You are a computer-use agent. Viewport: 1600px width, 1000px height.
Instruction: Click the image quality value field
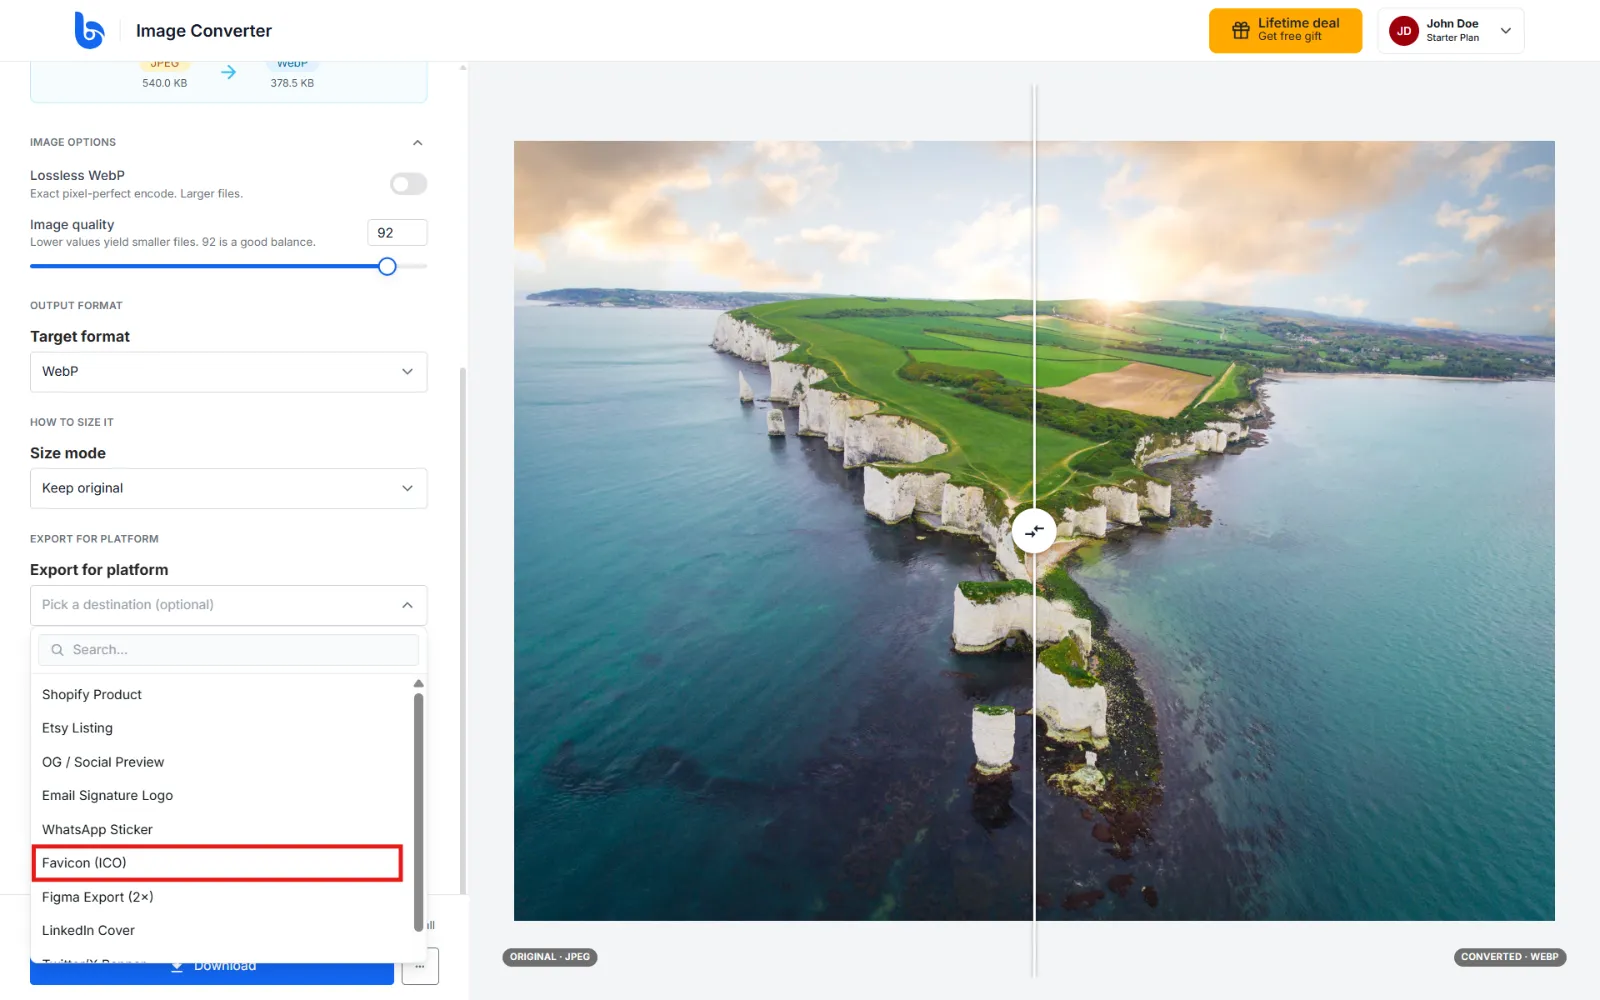[x=397, y=233]
